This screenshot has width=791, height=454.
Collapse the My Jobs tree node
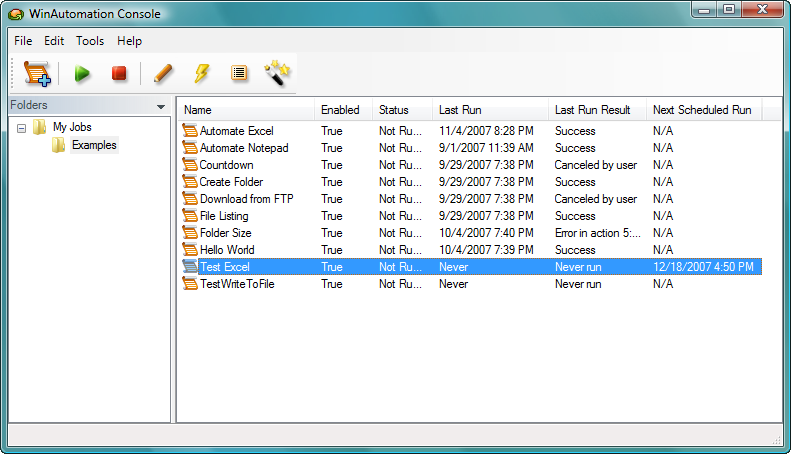point(22,128)
